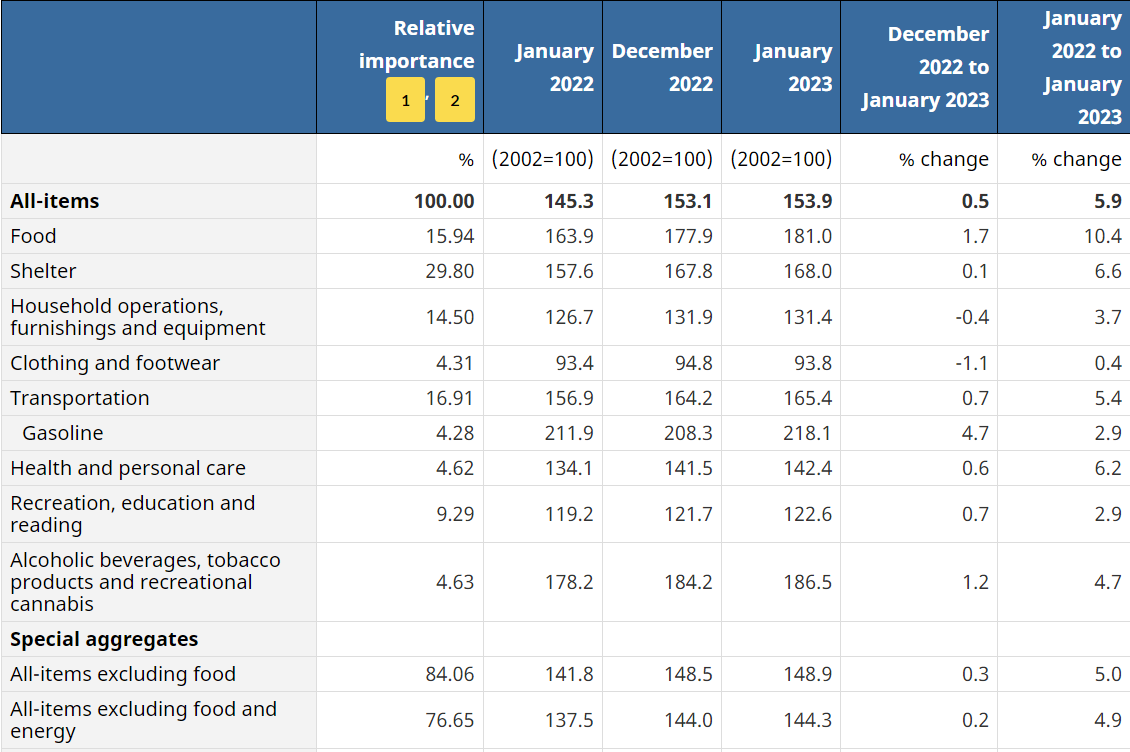
Task: Click 'Household operations, furnishings and equipment' label
Action: tap(138, 317)
